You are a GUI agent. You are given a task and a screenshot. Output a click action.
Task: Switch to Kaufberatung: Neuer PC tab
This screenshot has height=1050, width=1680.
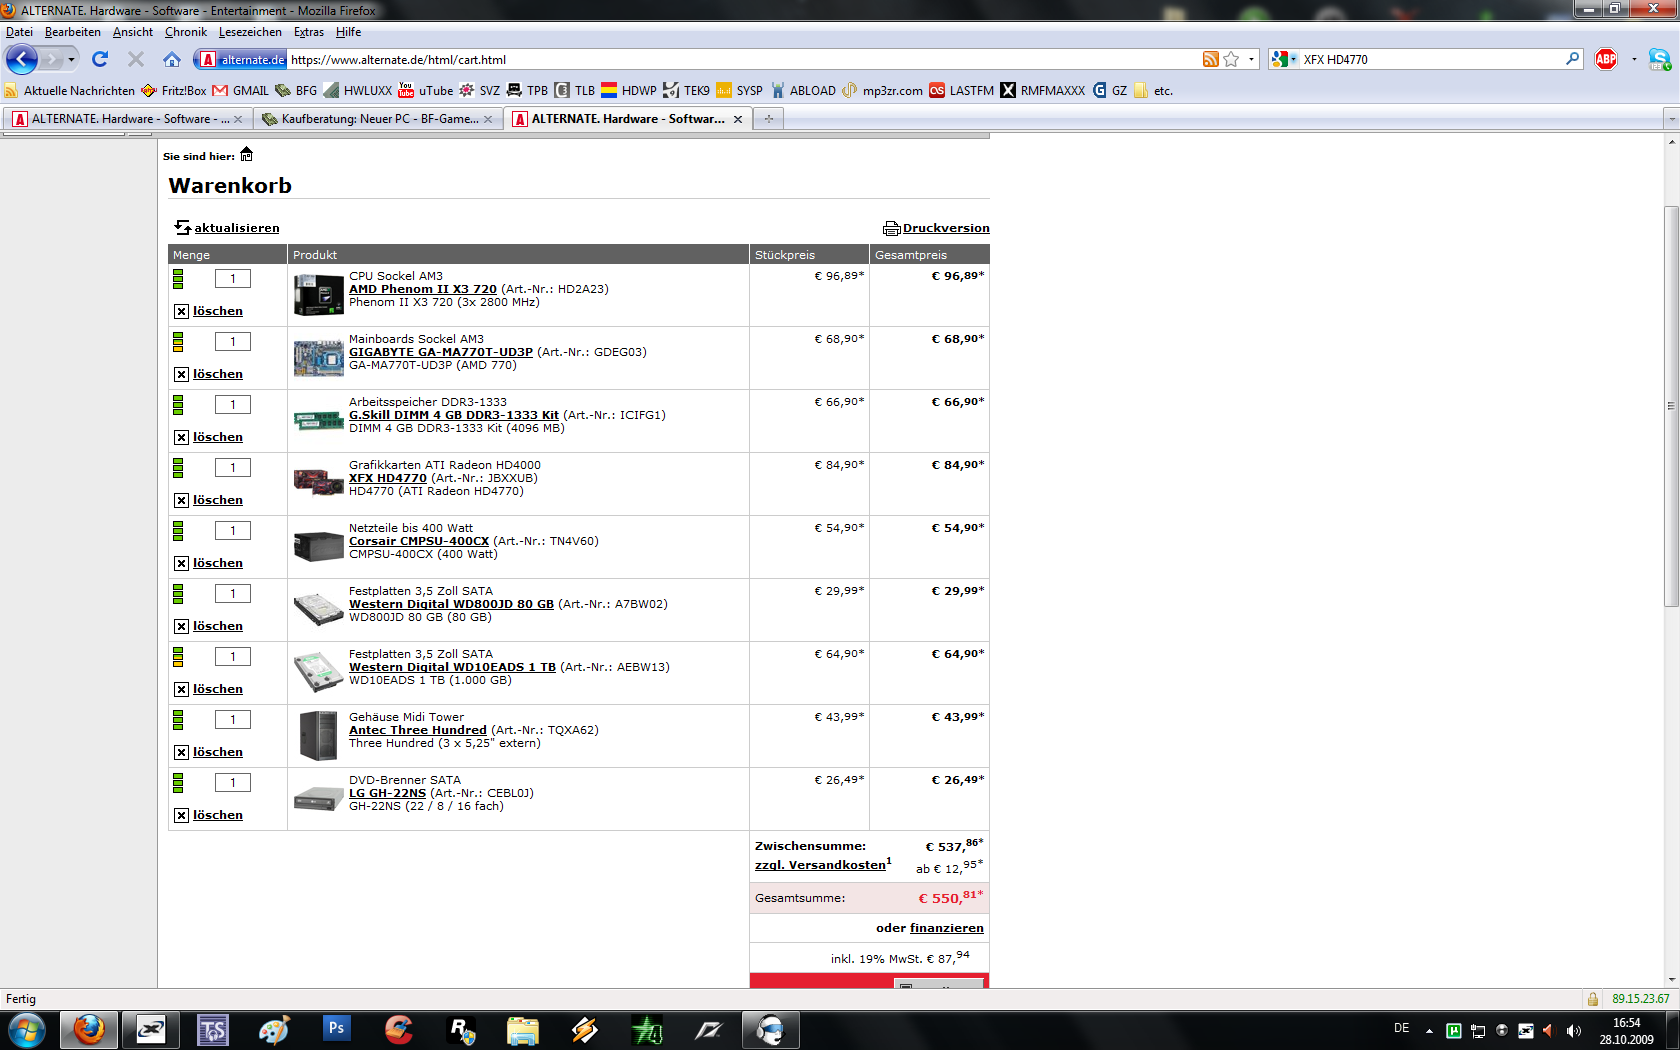[x=377, y=119]
